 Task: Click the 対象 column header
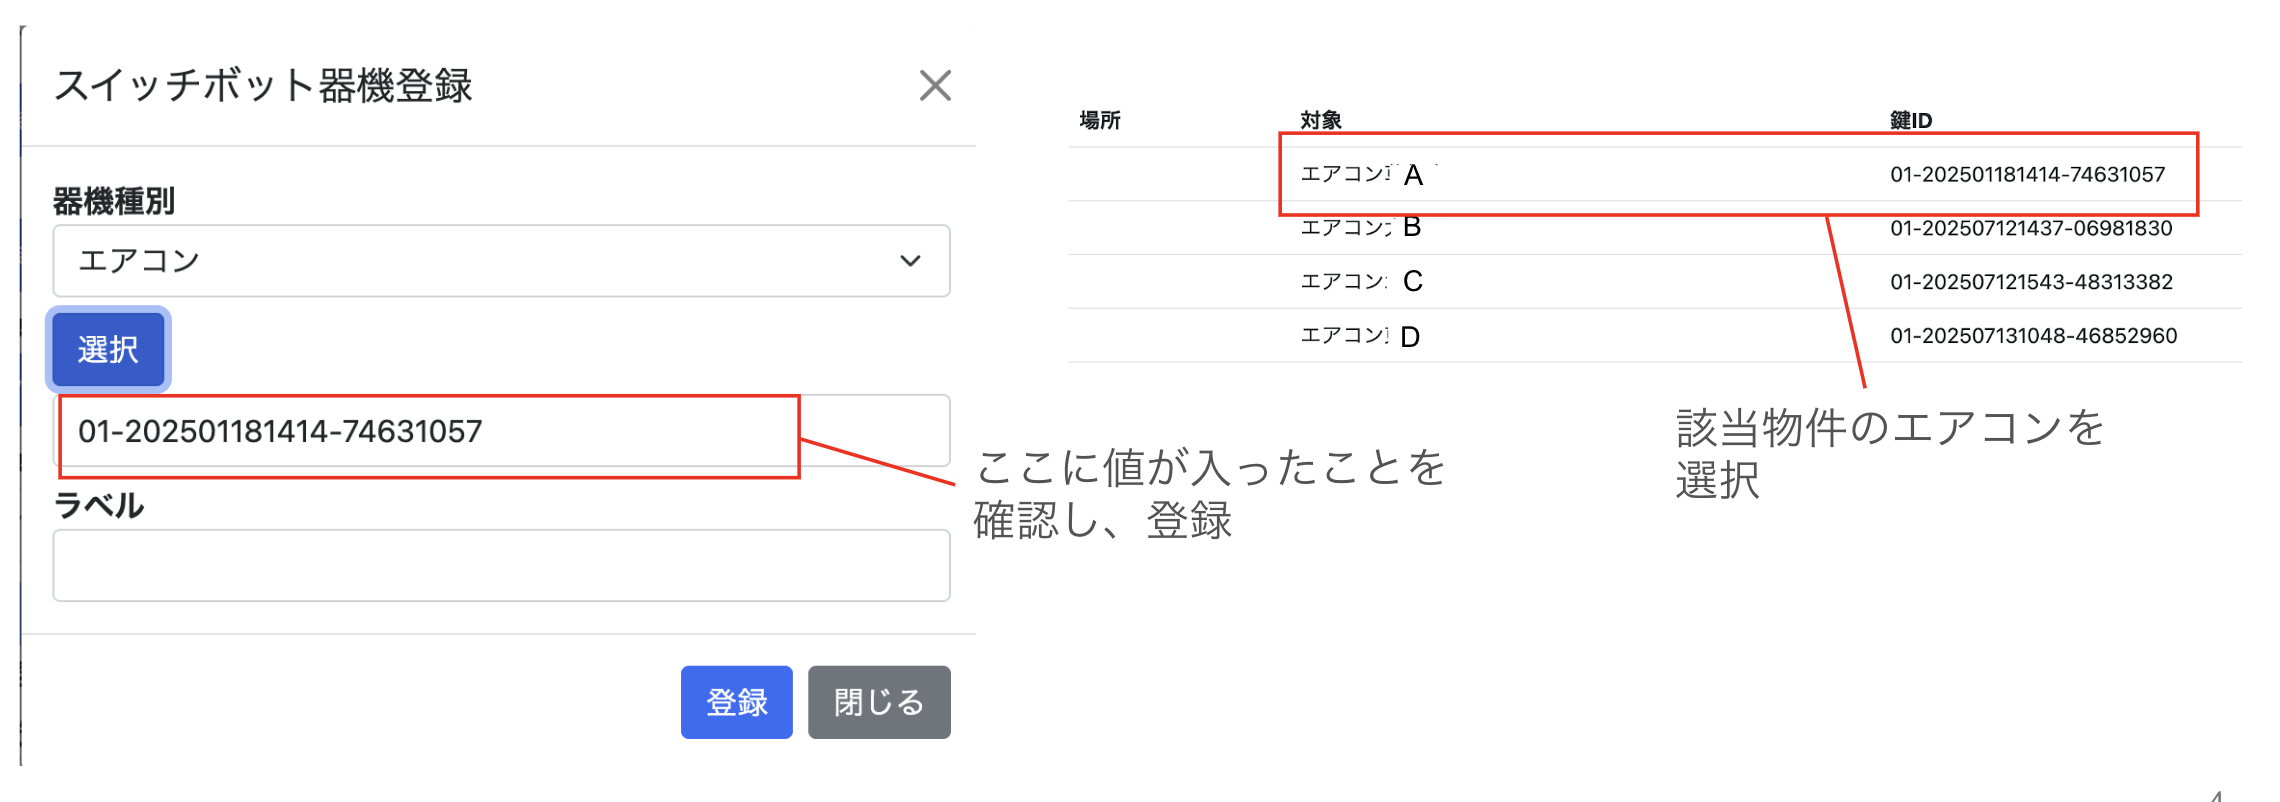pyautogui.click(x=1321, y=121)
